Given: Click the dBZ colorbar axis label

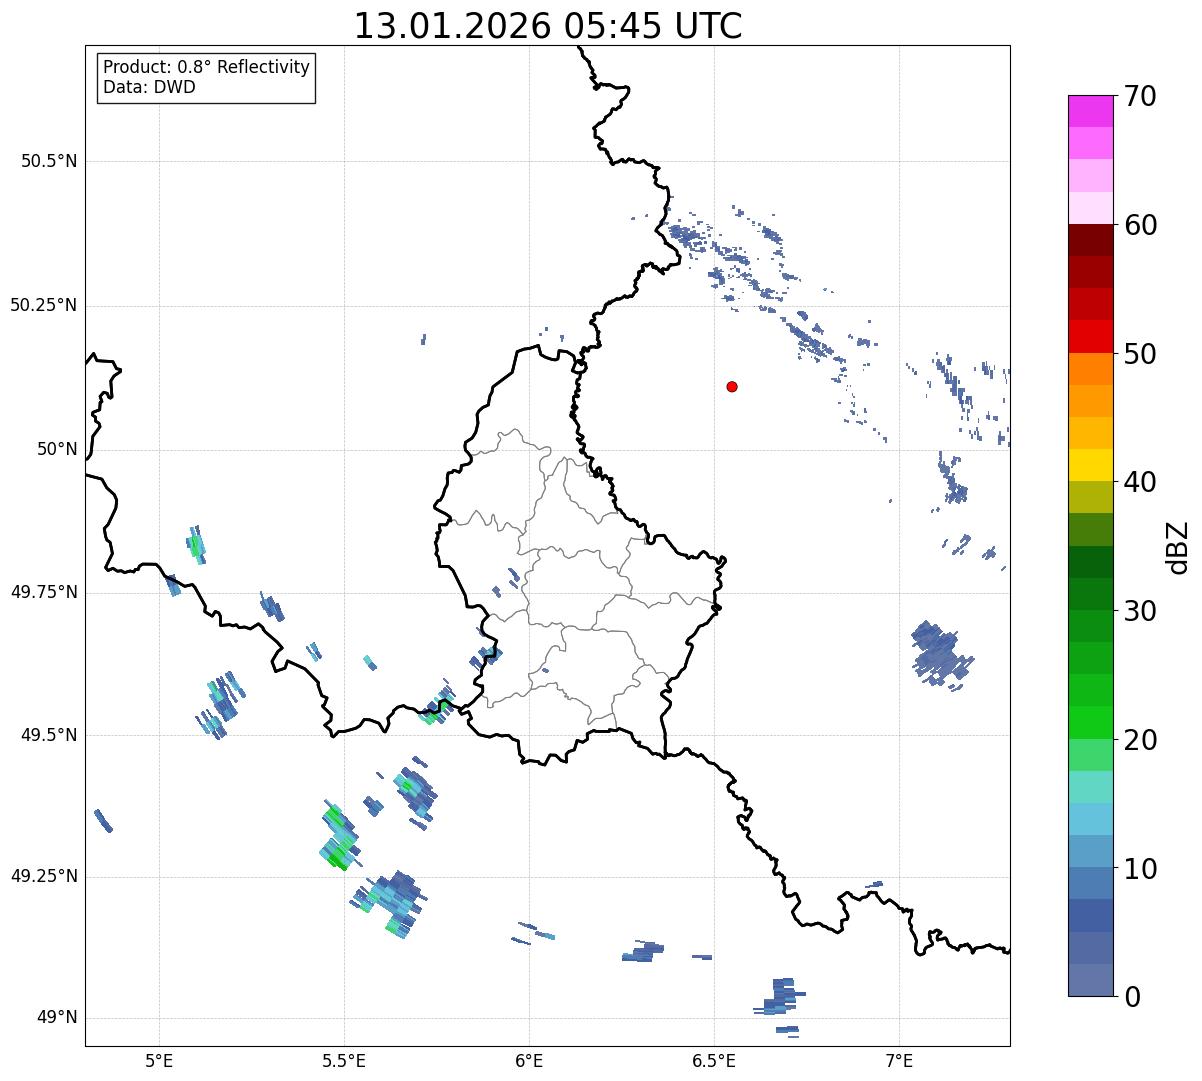Looking at the screenshot, I should 1178,546.
